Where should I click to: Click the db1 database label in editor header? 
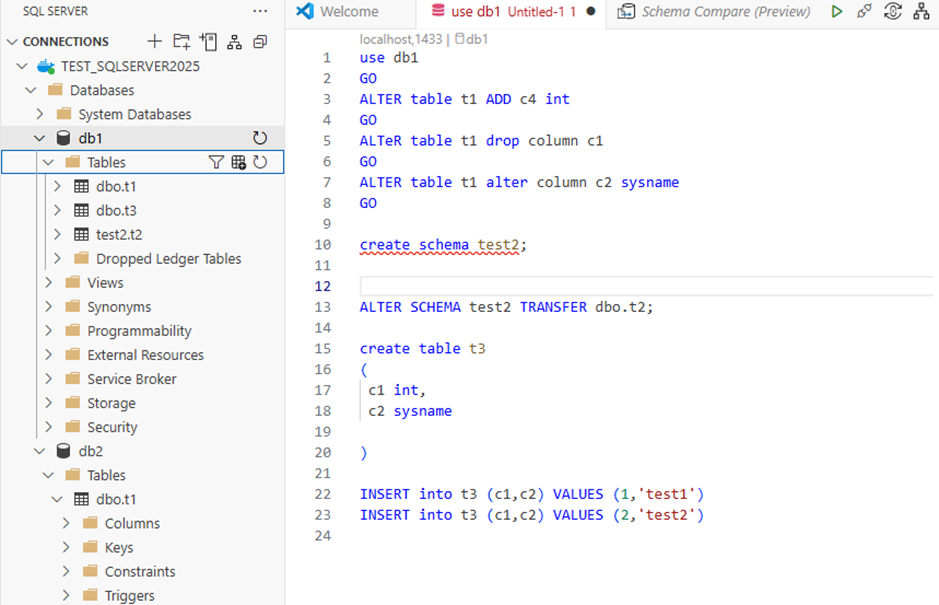472,39
